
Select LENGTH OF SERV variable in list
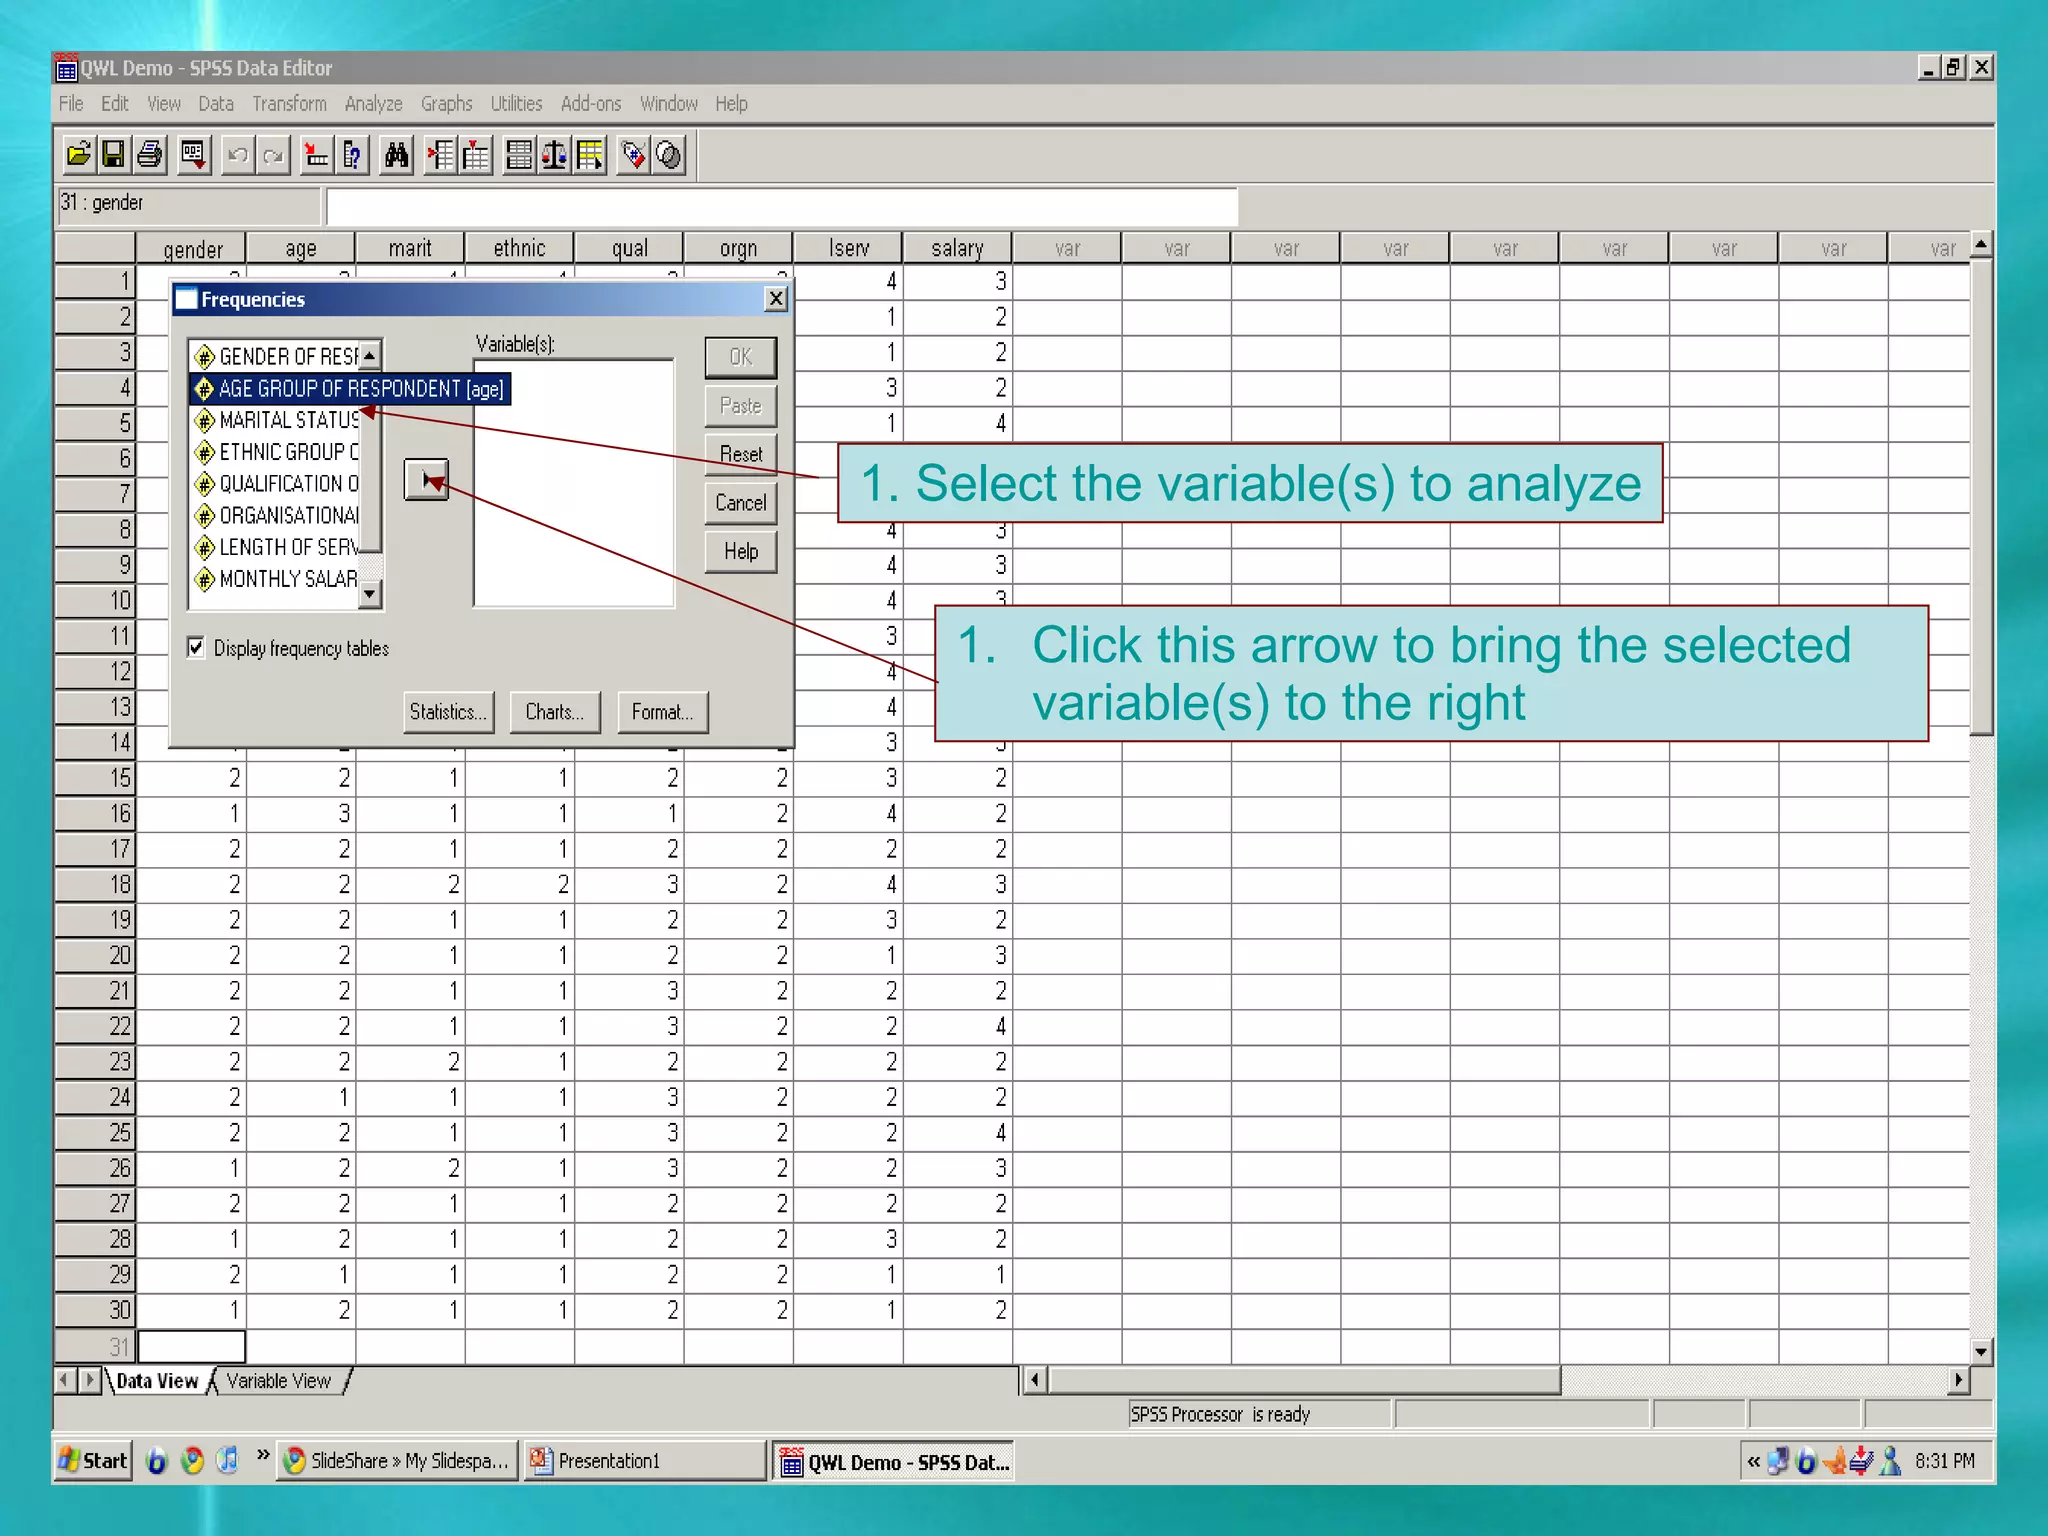pos(276,548)
